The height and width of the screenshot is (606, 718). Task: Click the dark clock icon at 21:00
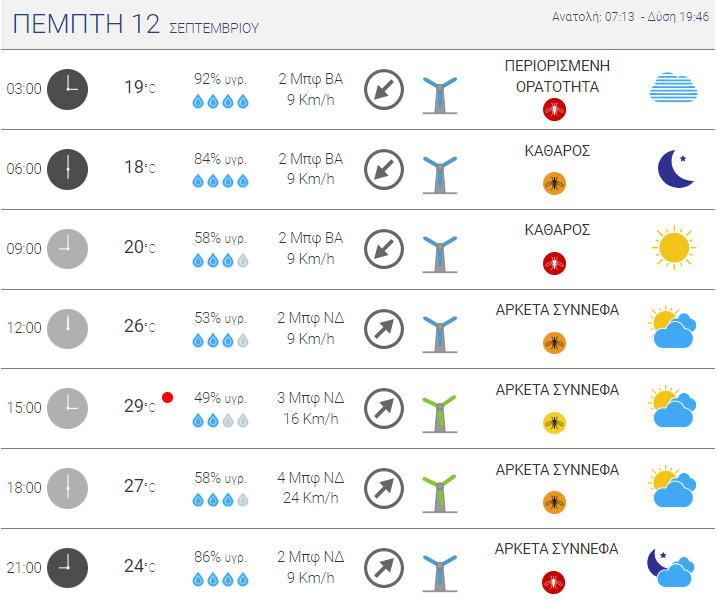point(67,568)
